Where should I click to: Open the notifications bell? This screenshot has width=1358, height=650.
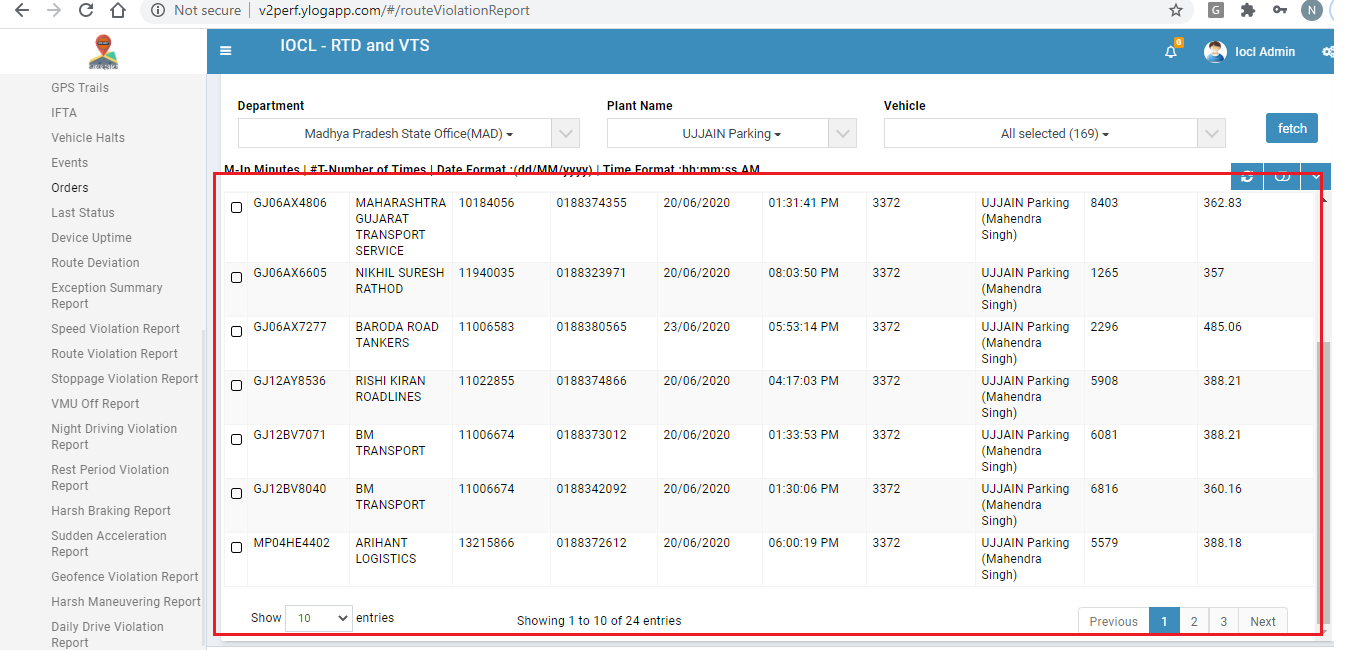pos(1171,52)
